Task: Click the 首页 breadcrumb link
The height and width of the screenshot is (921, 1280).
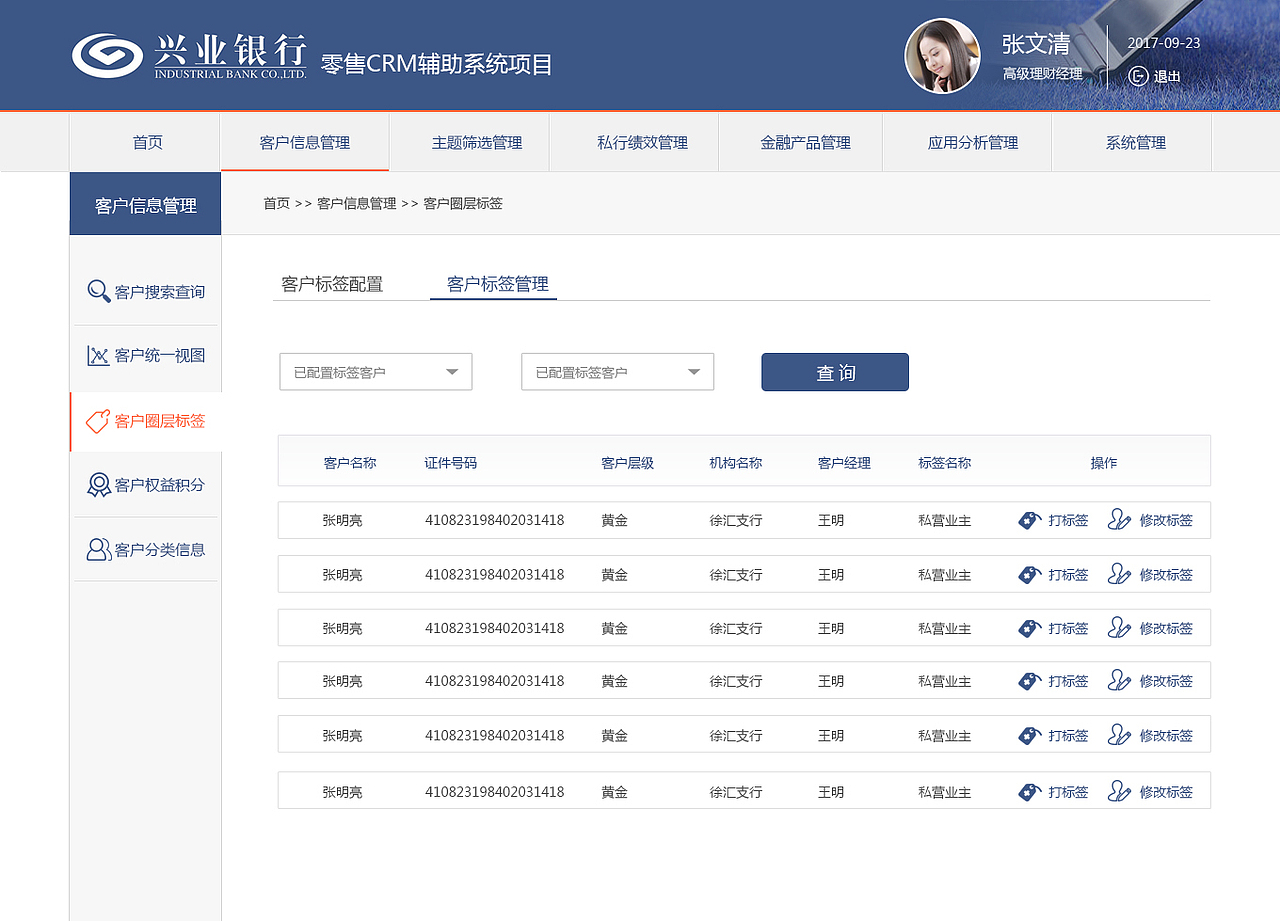Action: (275, 203)
